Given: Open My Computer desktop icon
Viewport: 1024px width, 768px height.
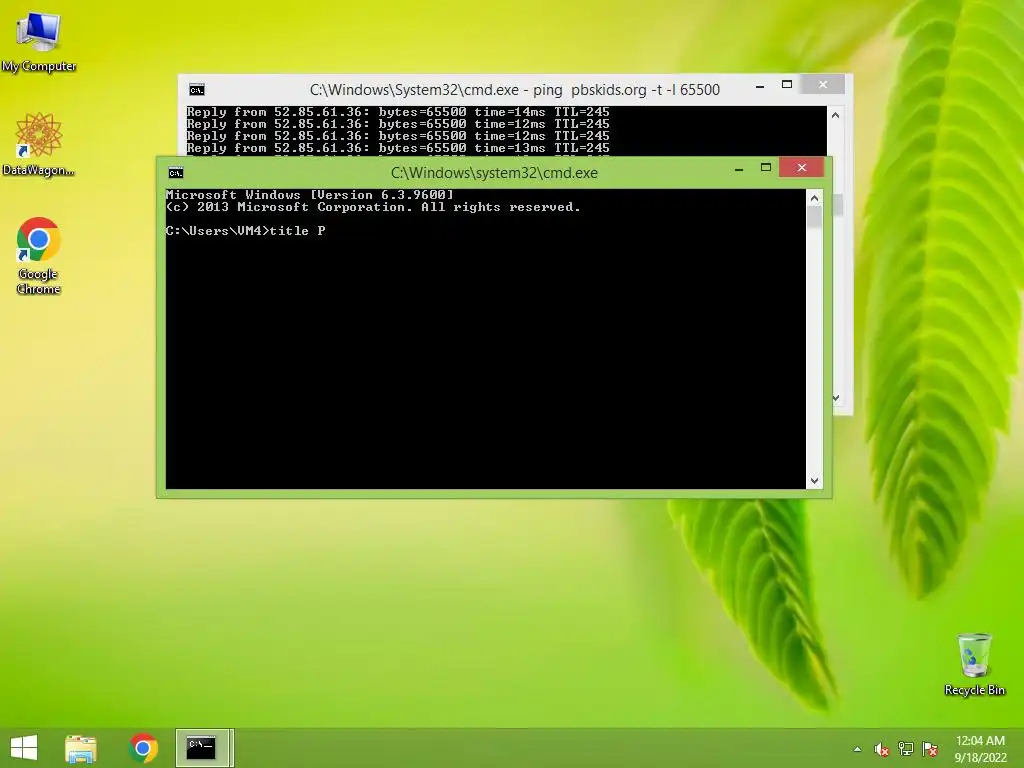Looking at the screenshot, I should pyautogui.click(x=39, y=42).
